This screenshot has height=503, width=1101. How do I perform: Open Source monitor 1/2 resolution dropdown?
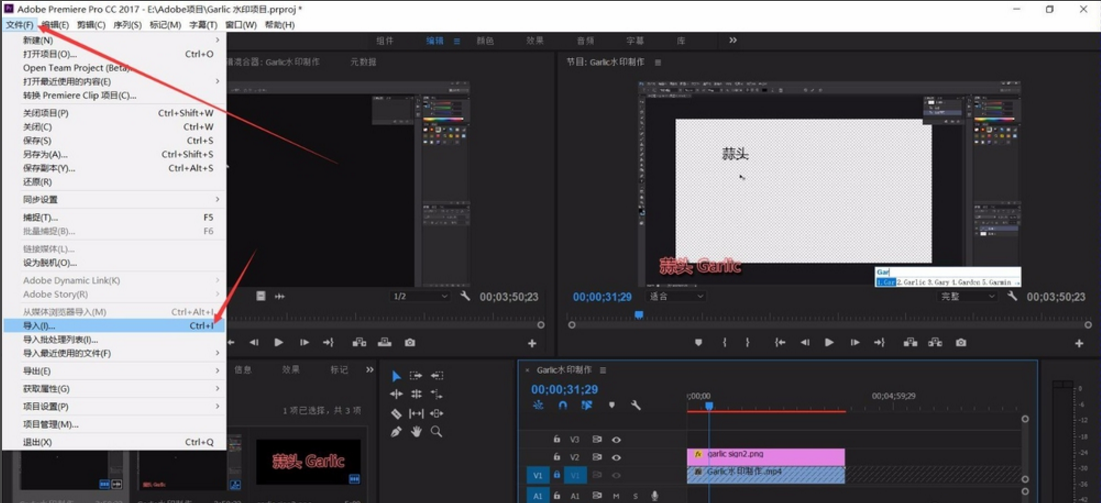click(418, 296)
